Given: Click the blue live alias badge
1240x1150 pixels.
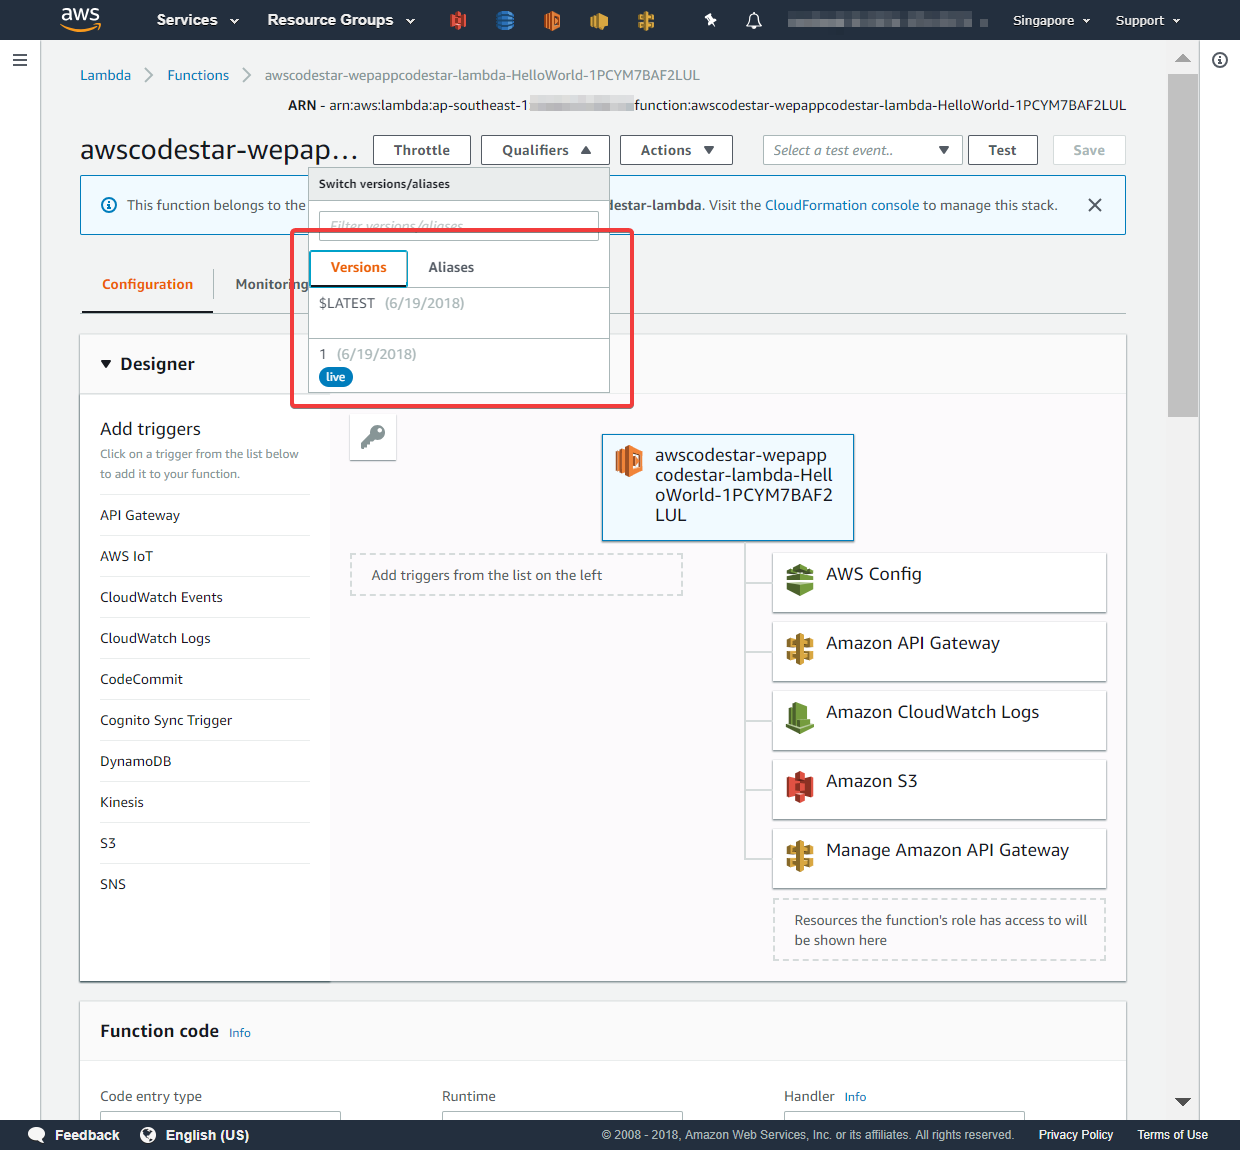Looking at the screenshot, I should [x=336, y=377].
